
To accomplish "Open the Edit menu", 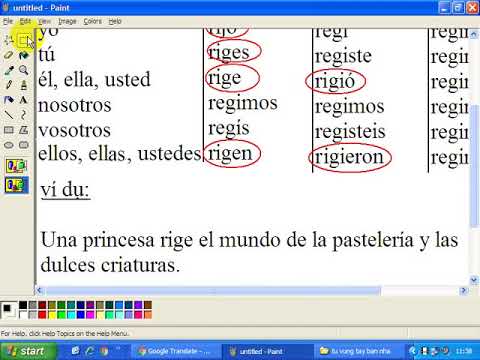I will point(25,21).
